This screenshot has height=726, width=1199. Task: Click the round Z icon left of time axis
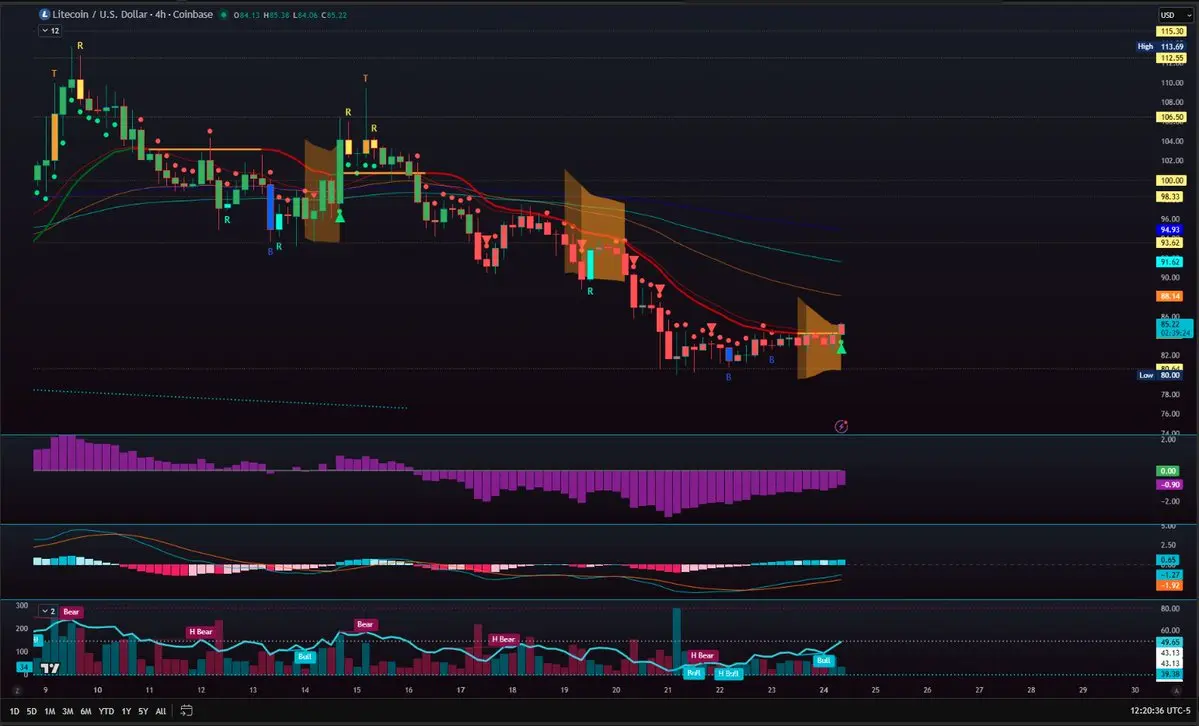17,691
